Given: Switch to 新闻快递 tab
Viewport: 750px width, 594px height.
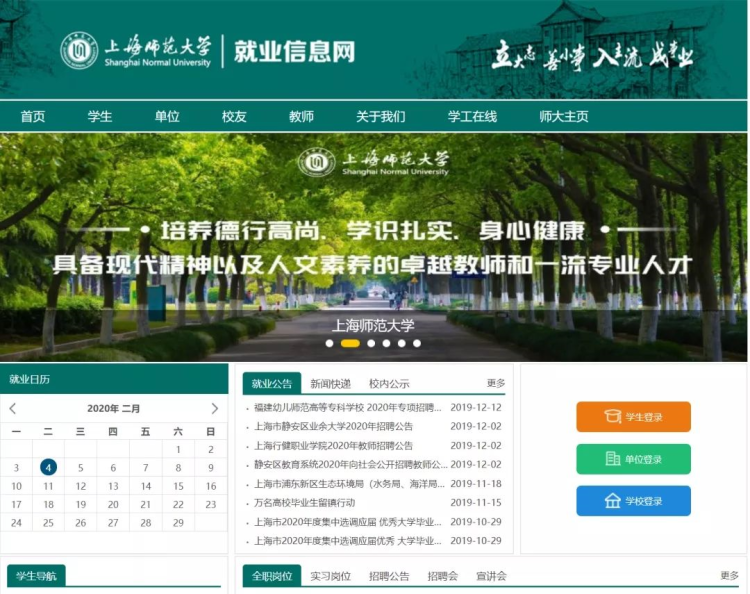Looking at the screenshot, I should pyautogui.click(x=330, y=384).
